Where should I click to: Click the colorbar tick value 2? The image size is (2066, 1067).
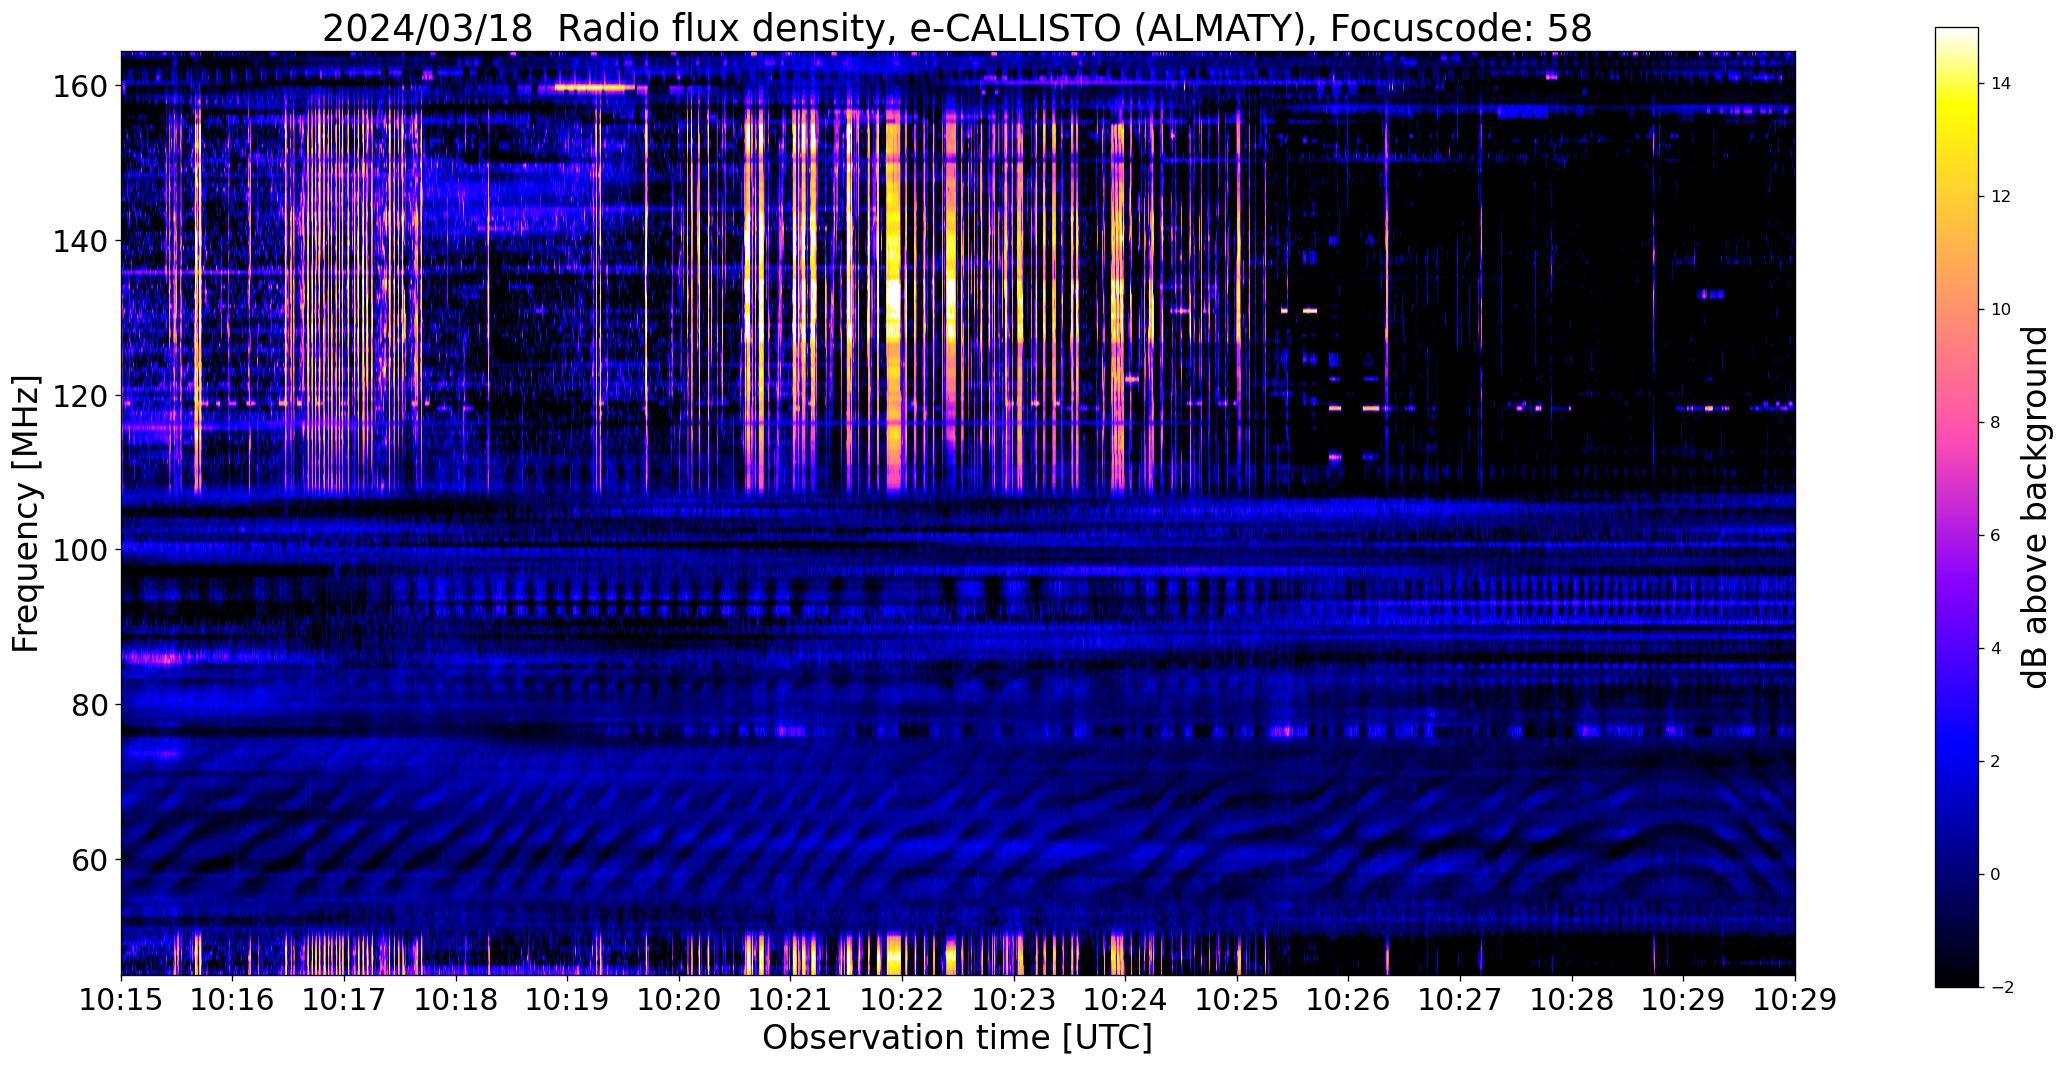pyautogui.click(x=1996, y=762)
